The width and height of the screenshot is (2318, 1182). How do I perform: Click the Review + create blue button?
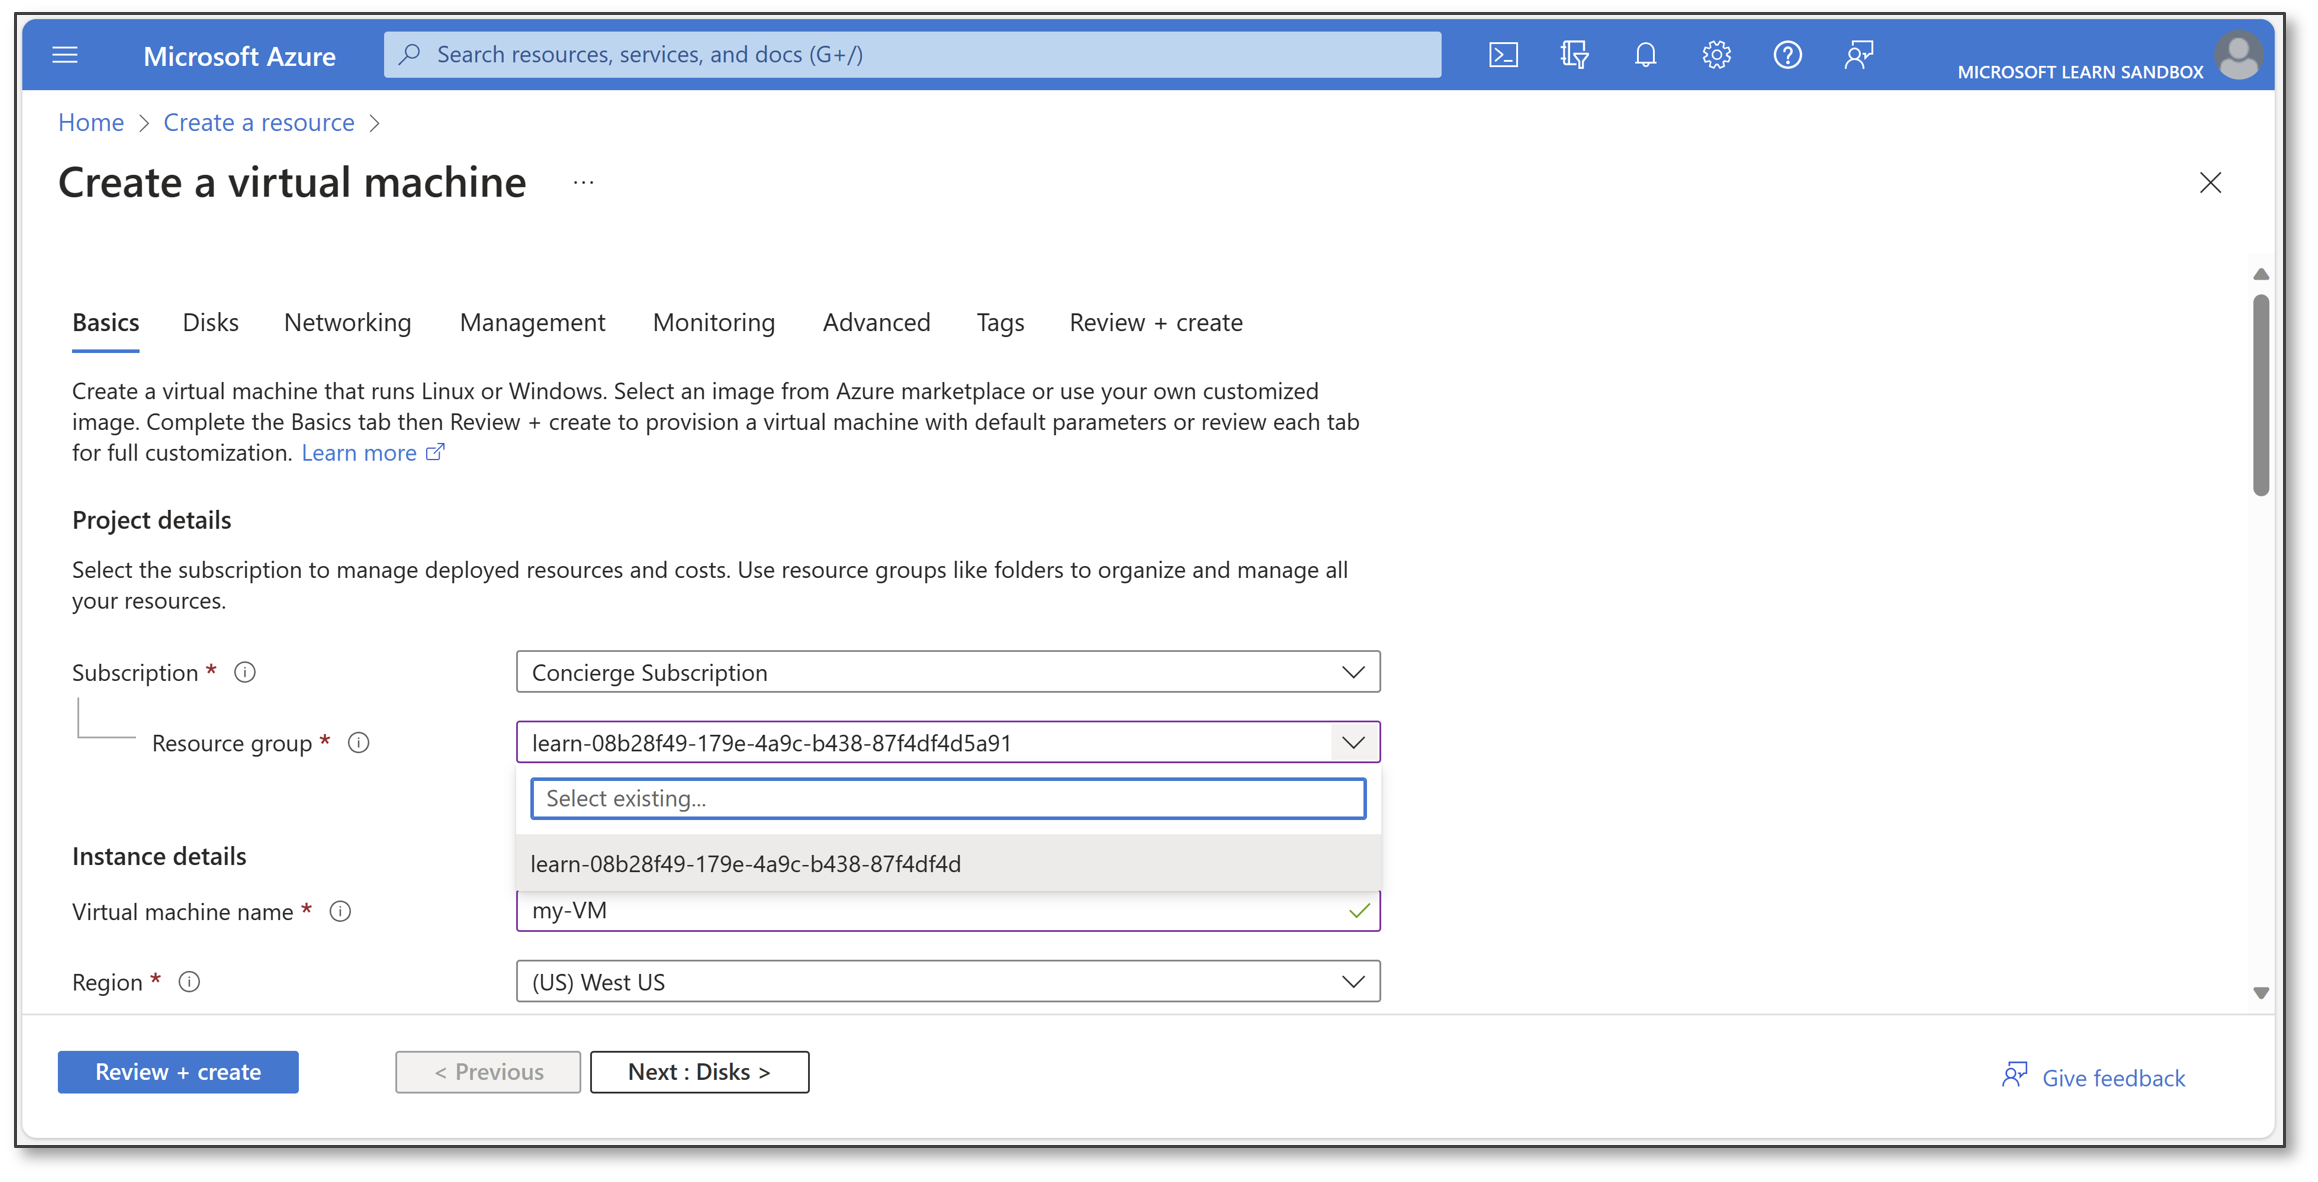178,1072
